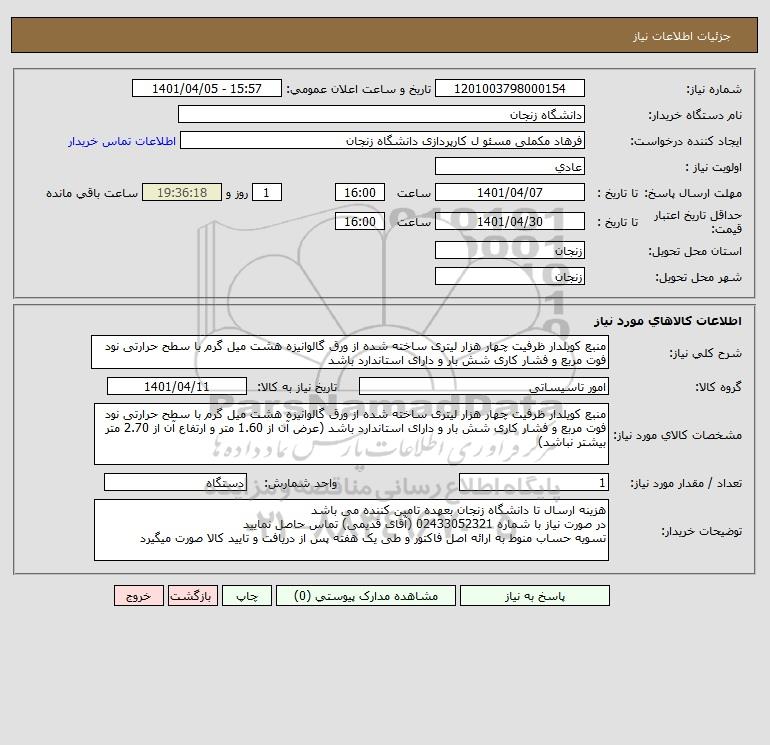Click the چاپ print button

coord(247,596)
